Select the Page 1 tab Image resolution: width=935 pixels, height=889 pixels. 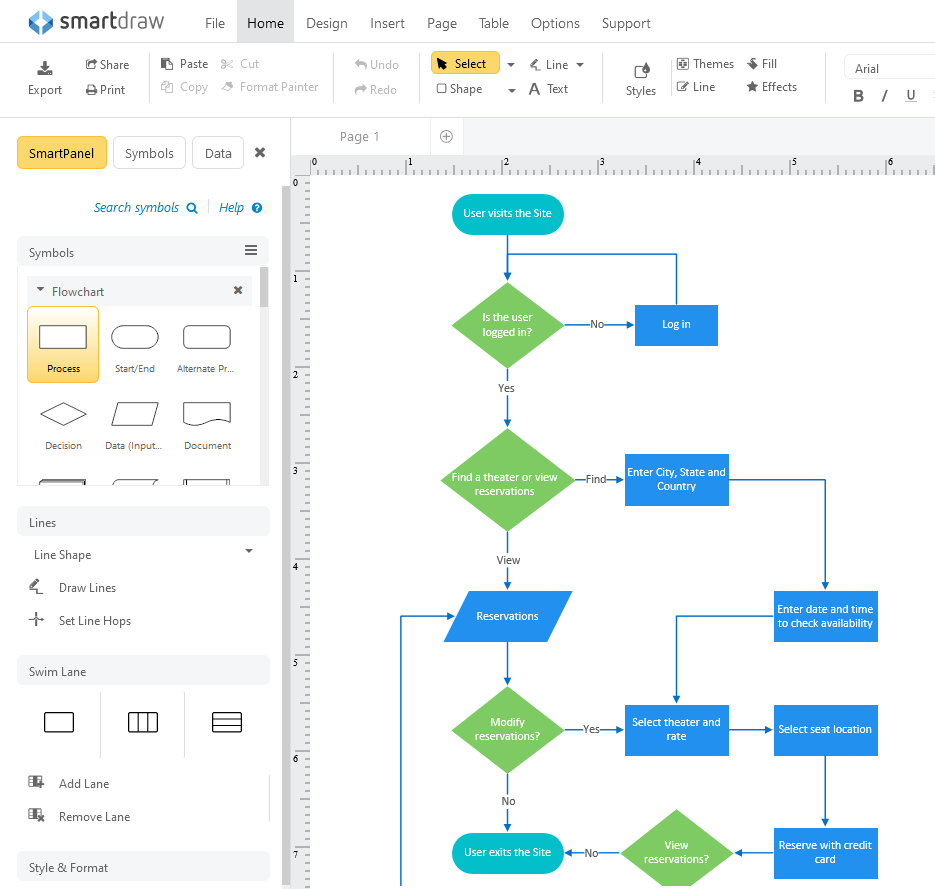pos(360,137)
